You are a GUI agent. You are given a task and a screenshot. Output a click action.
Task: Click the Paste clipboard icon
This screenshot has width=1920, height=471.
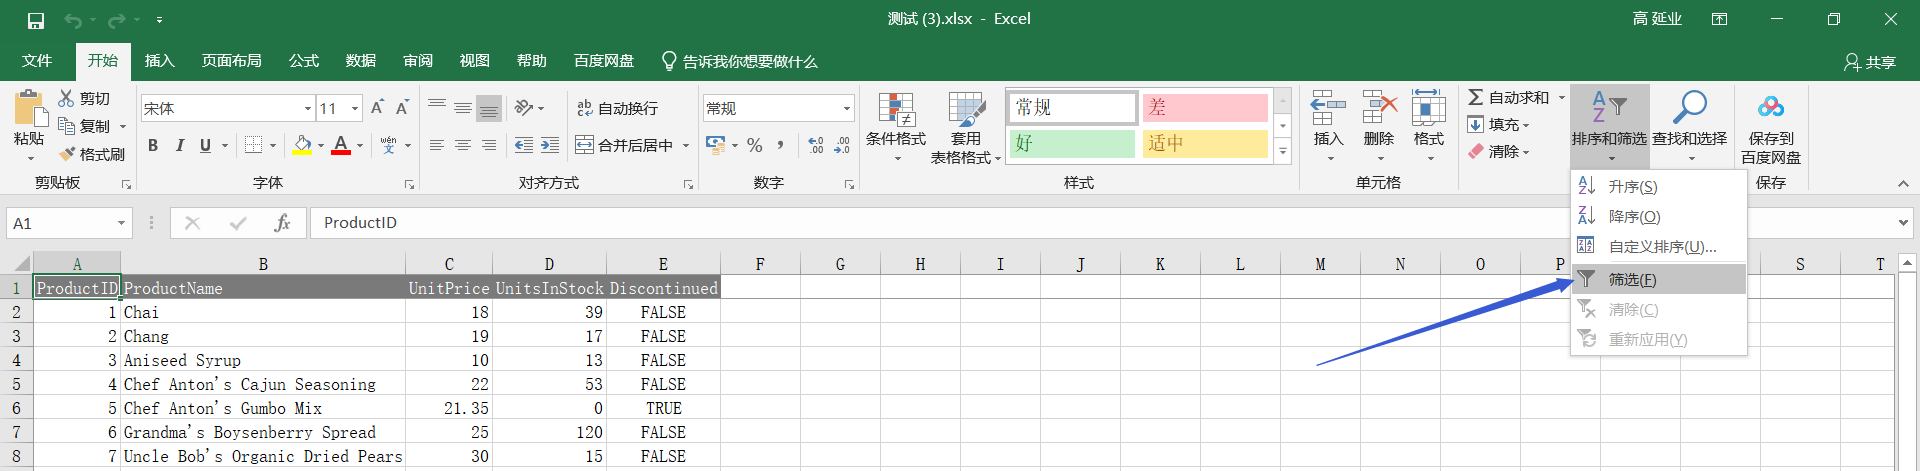point(28,108)
